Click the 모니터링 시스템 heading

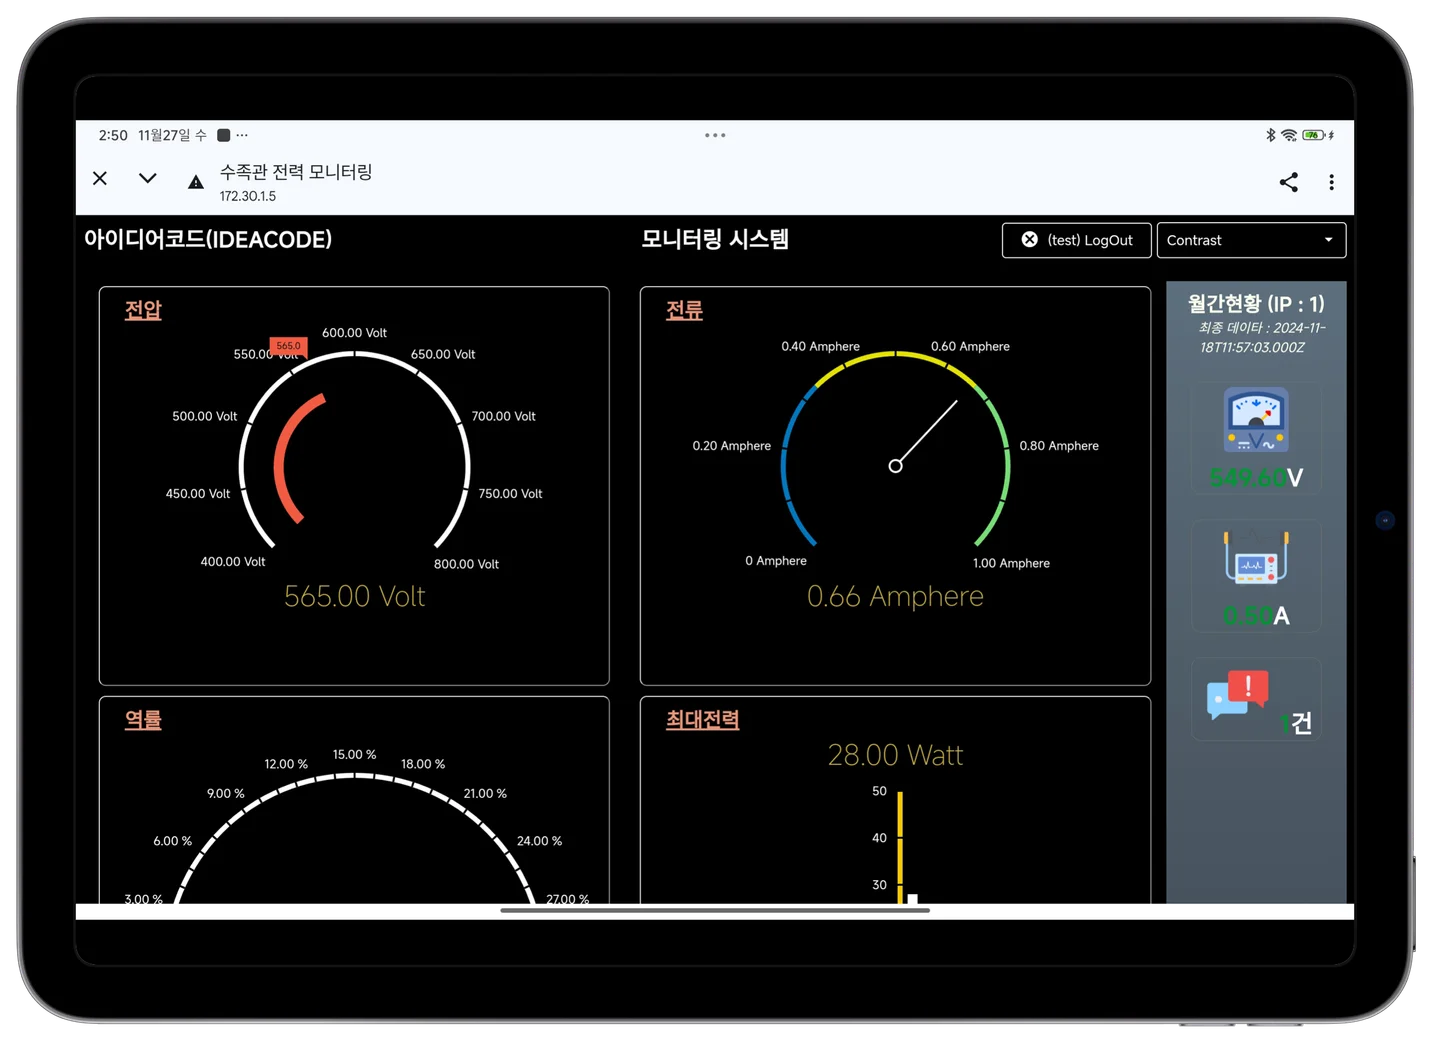click(715, 240)
